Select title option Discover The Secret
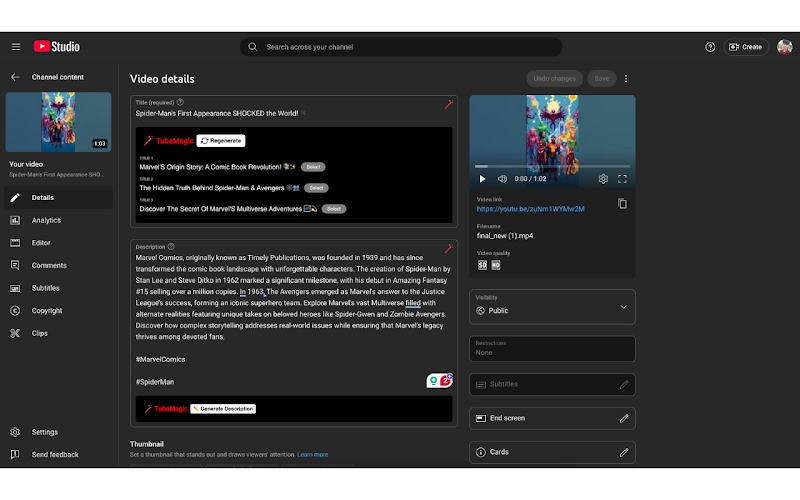Image resolution: width=800 pixels, height=500 pixels. pos(334,209)
